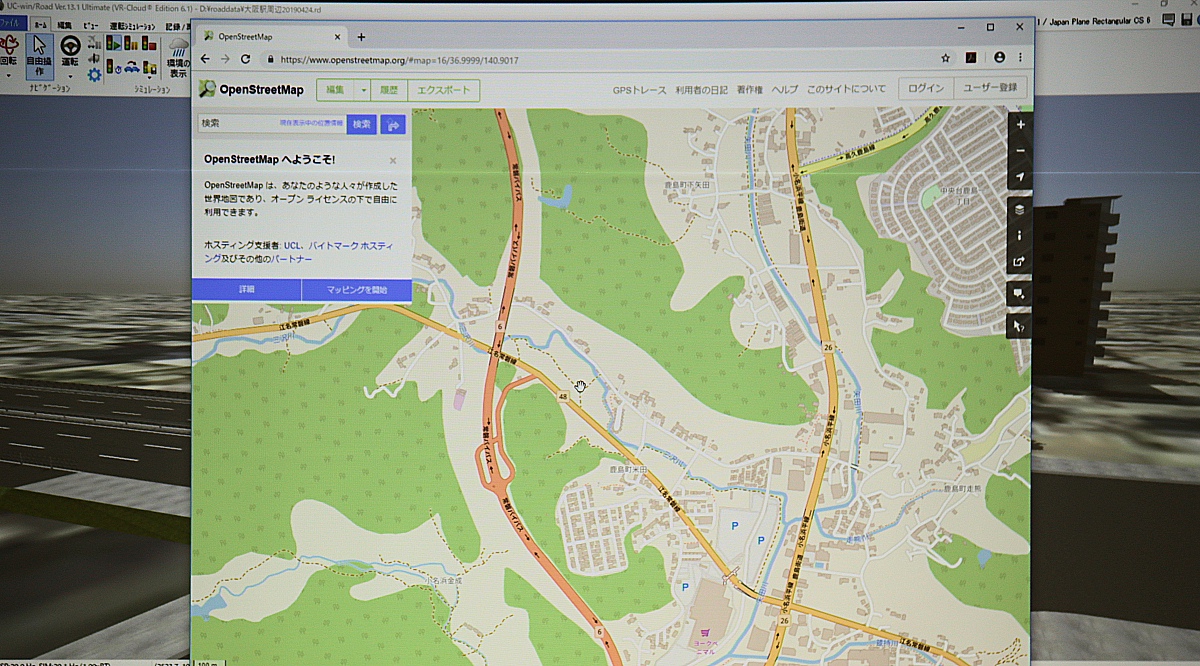This screenshot has width=1200, height=666.
Task: Click the route 48 shield on the map
Action: pyautogui.click(x=564, y=396)
